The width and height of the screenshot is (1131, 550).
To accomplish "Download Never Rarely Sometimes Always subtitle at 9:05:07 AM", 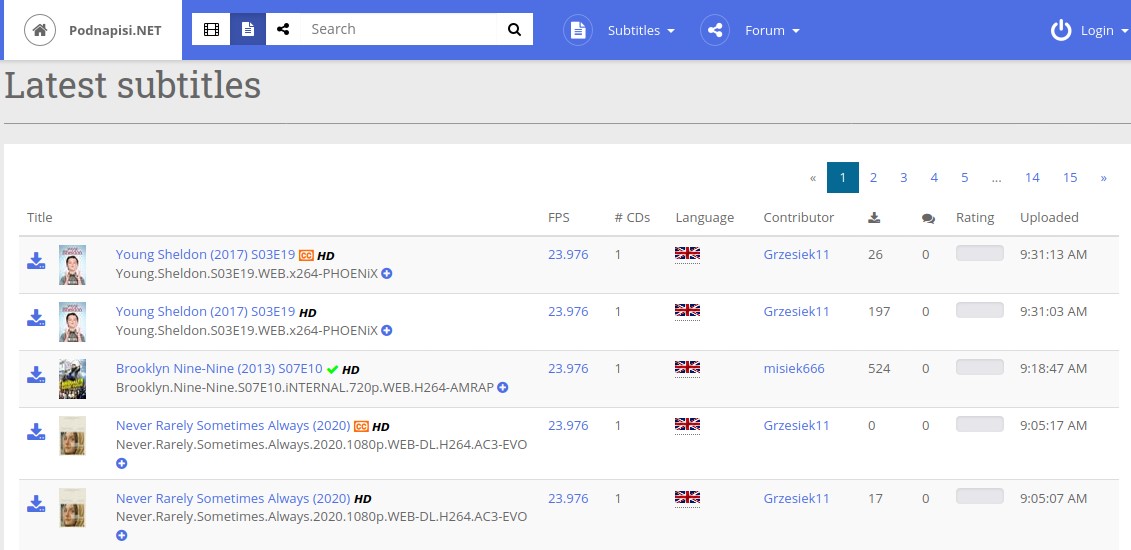I will 36,505.
